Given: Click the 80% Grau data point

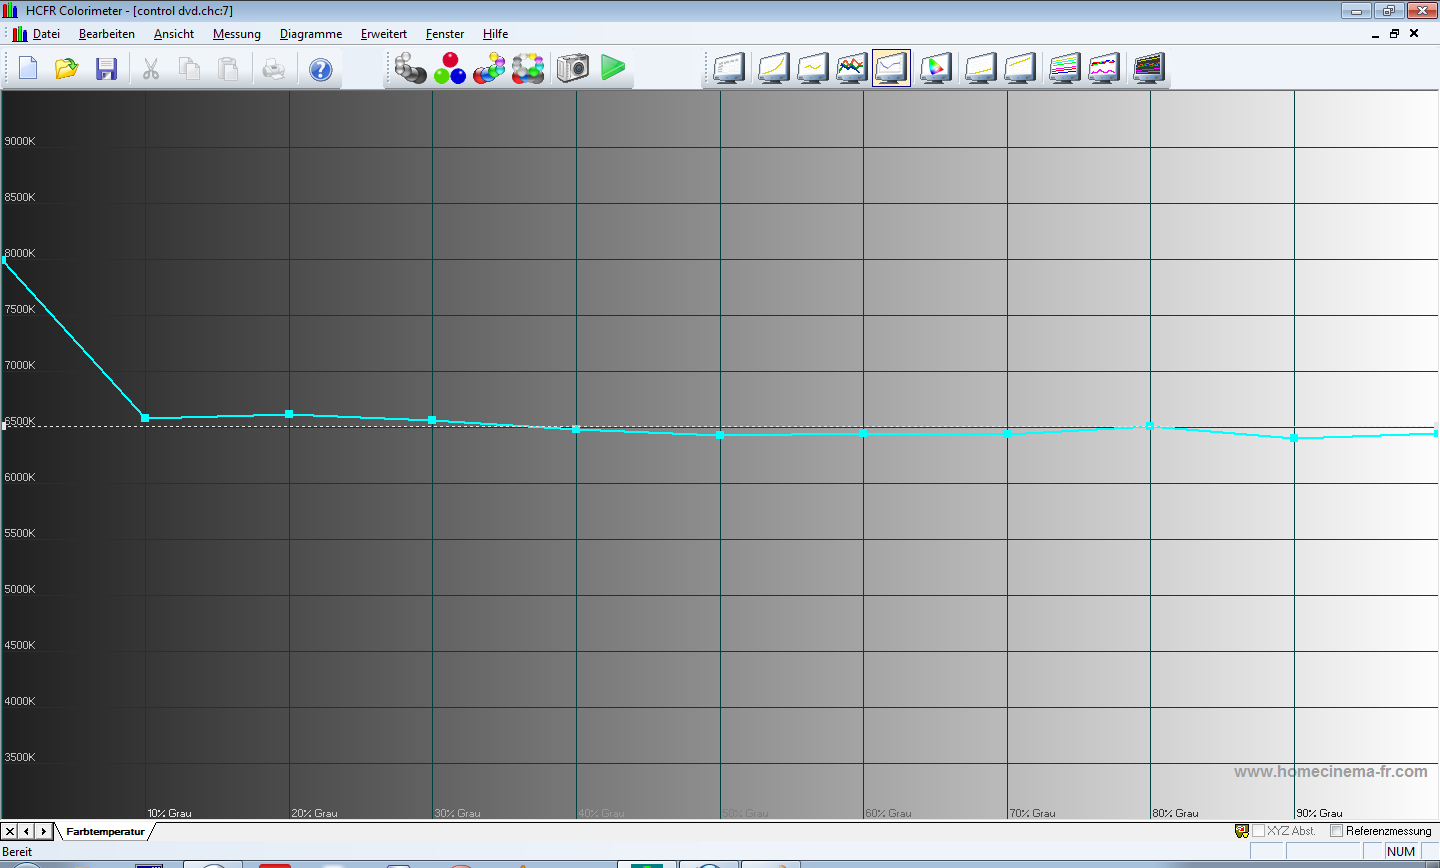Looking at the screenshot, I should (x=1150, y=426).
